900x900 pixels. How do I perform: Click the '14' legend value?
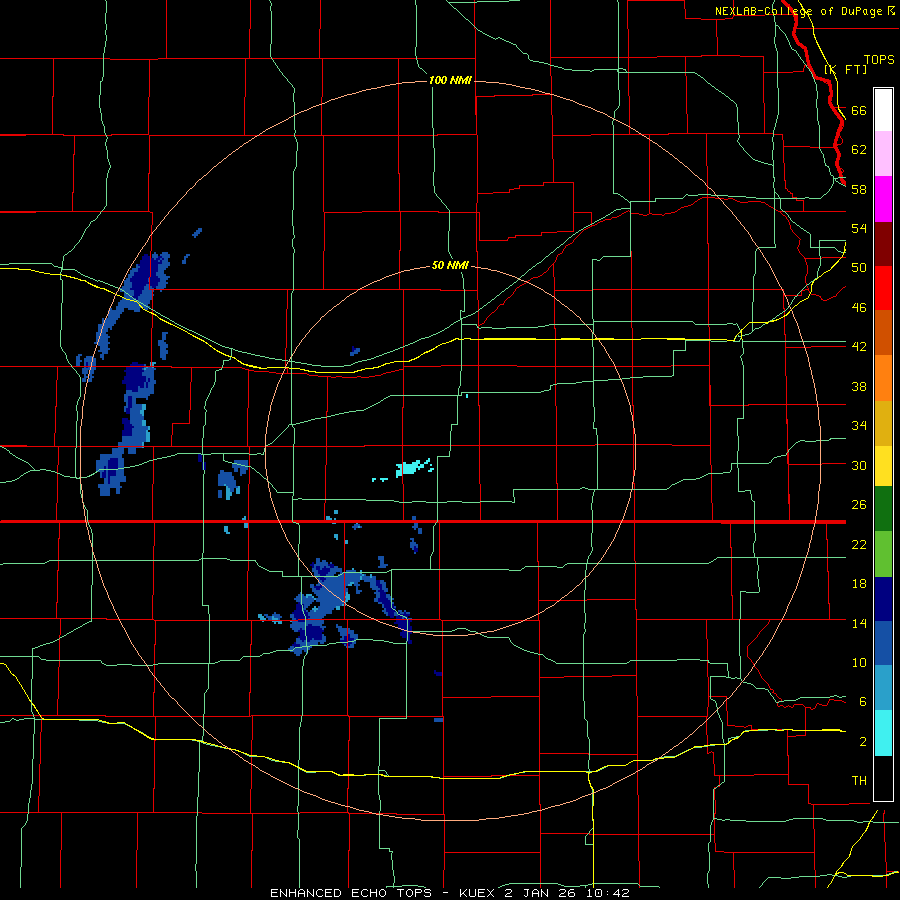coord(859,623)
